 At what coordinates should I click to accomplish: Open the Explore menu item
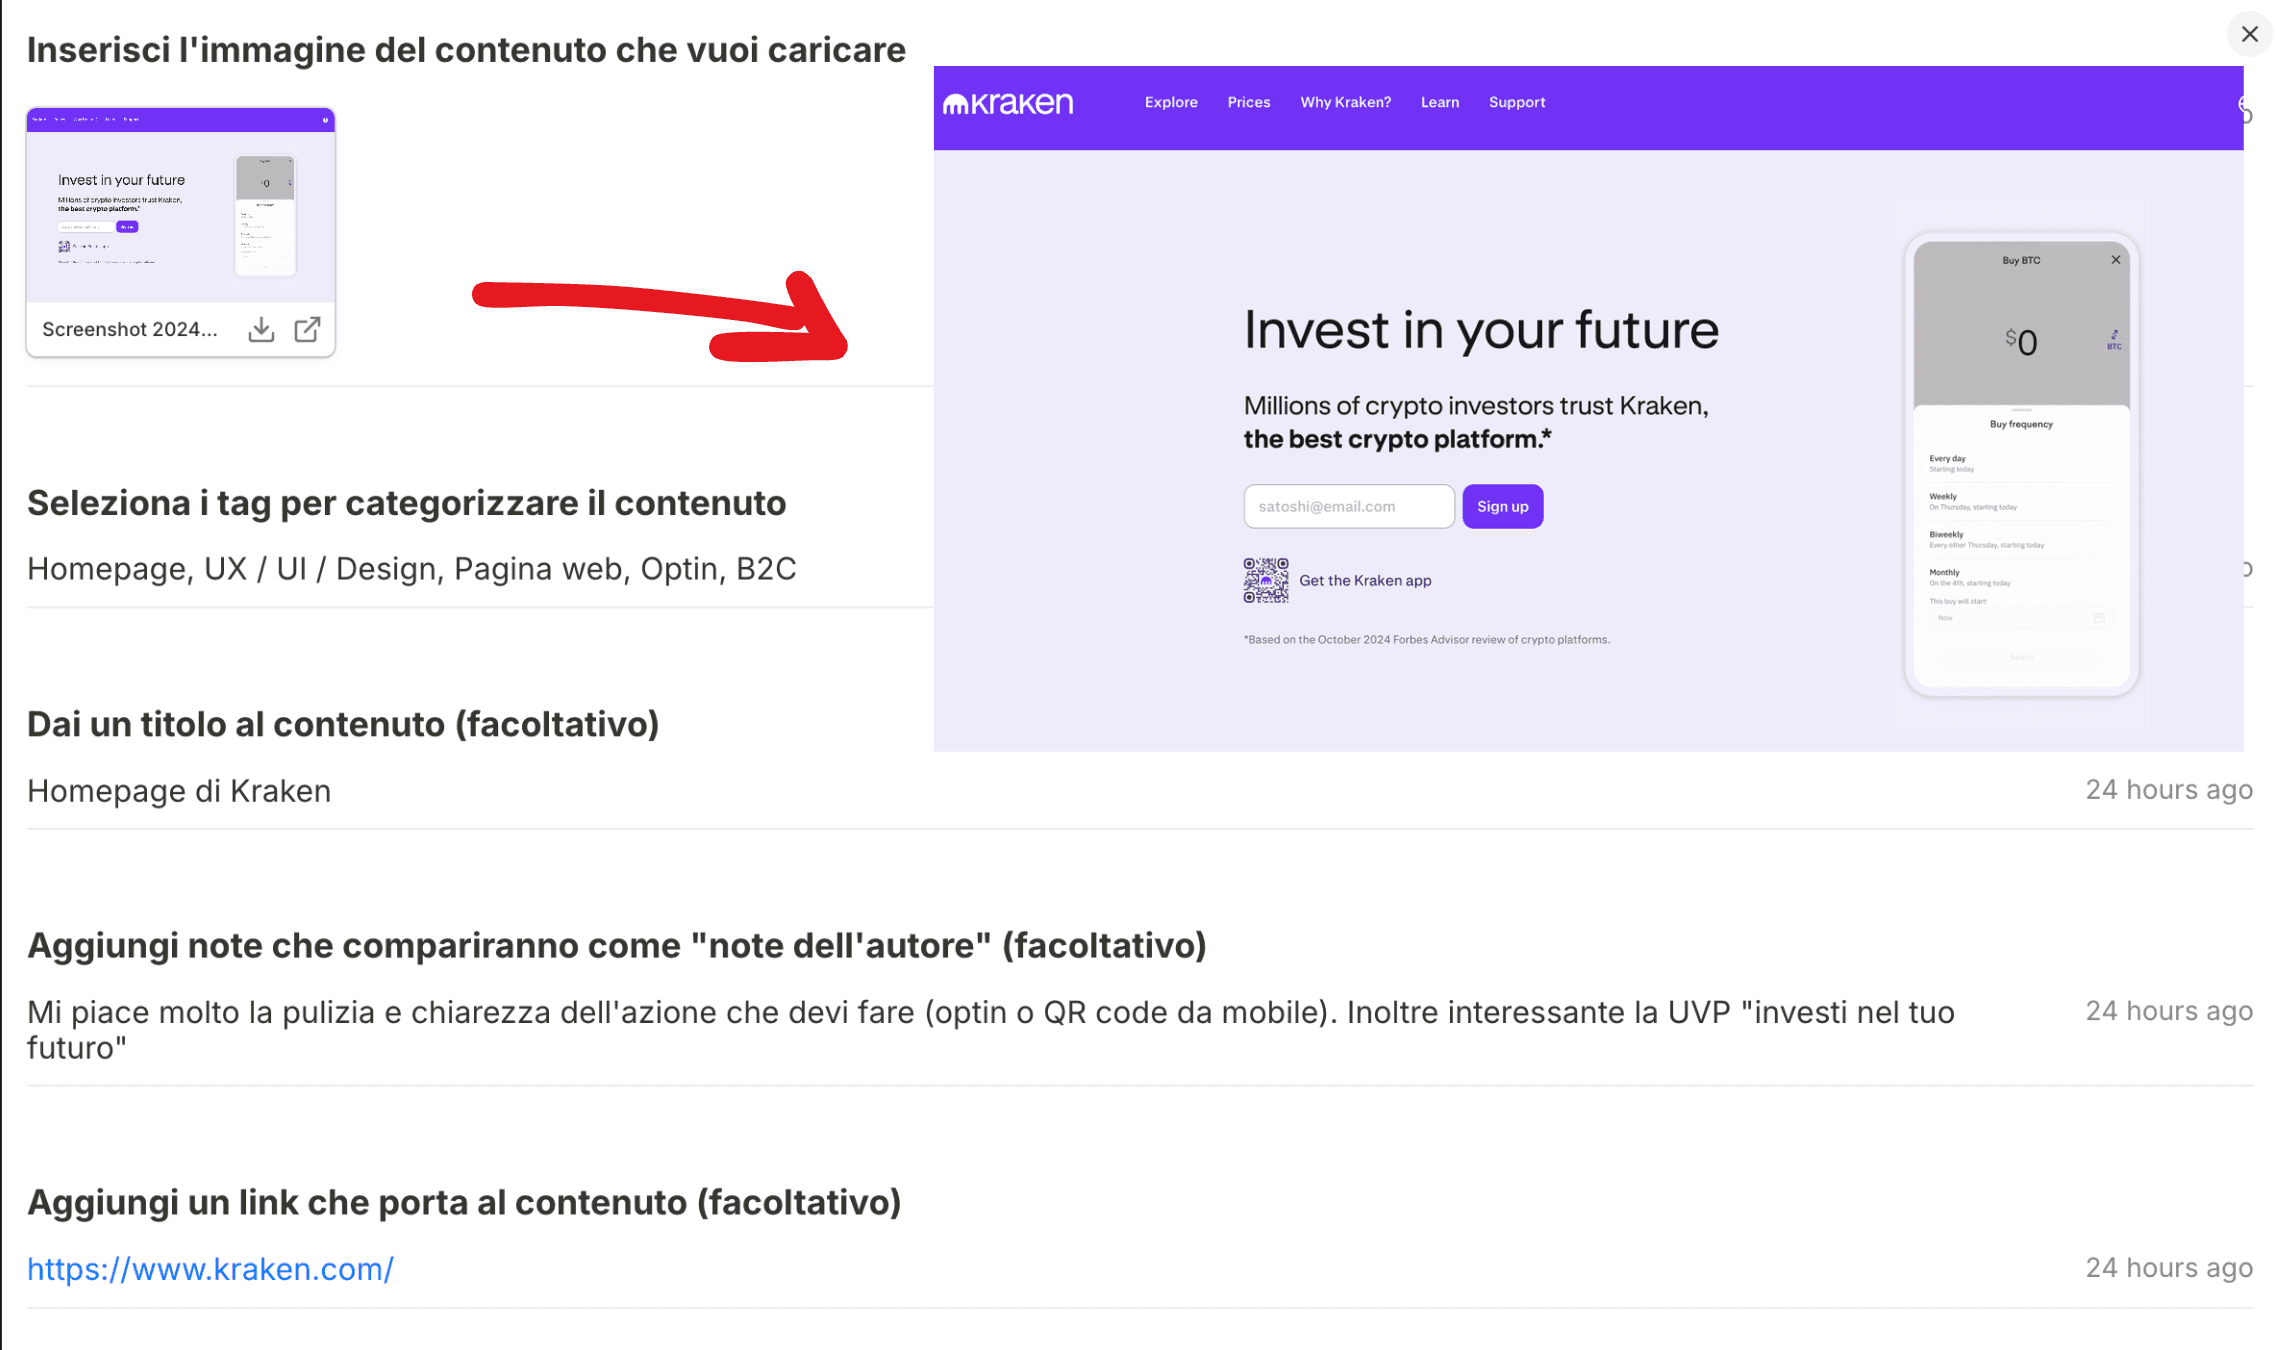point(1171,102)
